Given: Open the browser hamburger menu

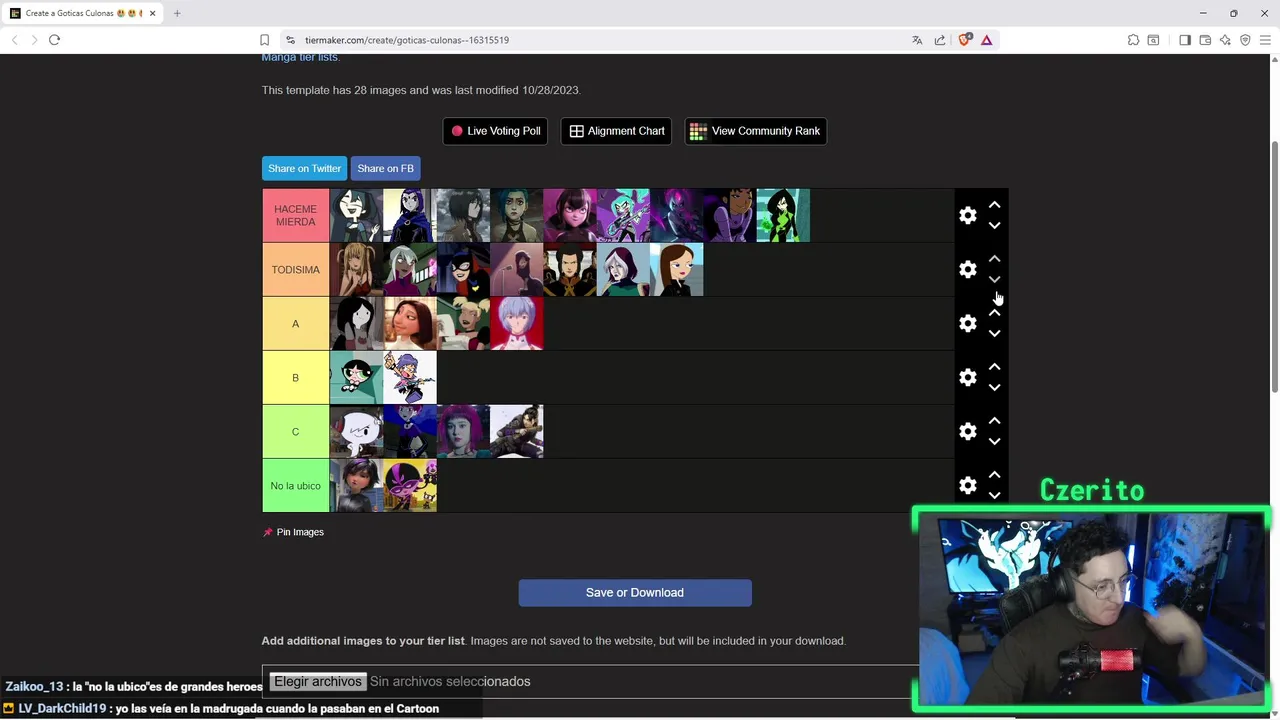Looking at the screenshot, I should coord(1265,40).
